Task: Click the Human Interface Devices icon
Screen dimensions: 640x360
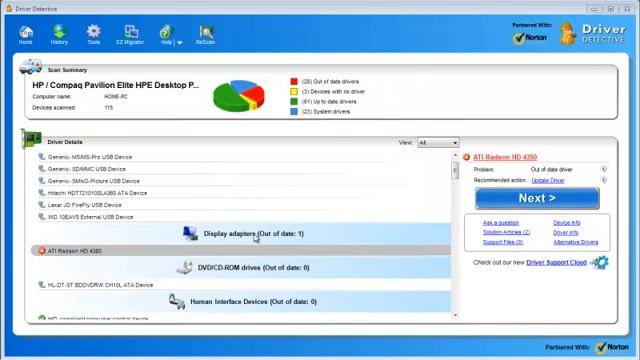Action: [177, 302]
